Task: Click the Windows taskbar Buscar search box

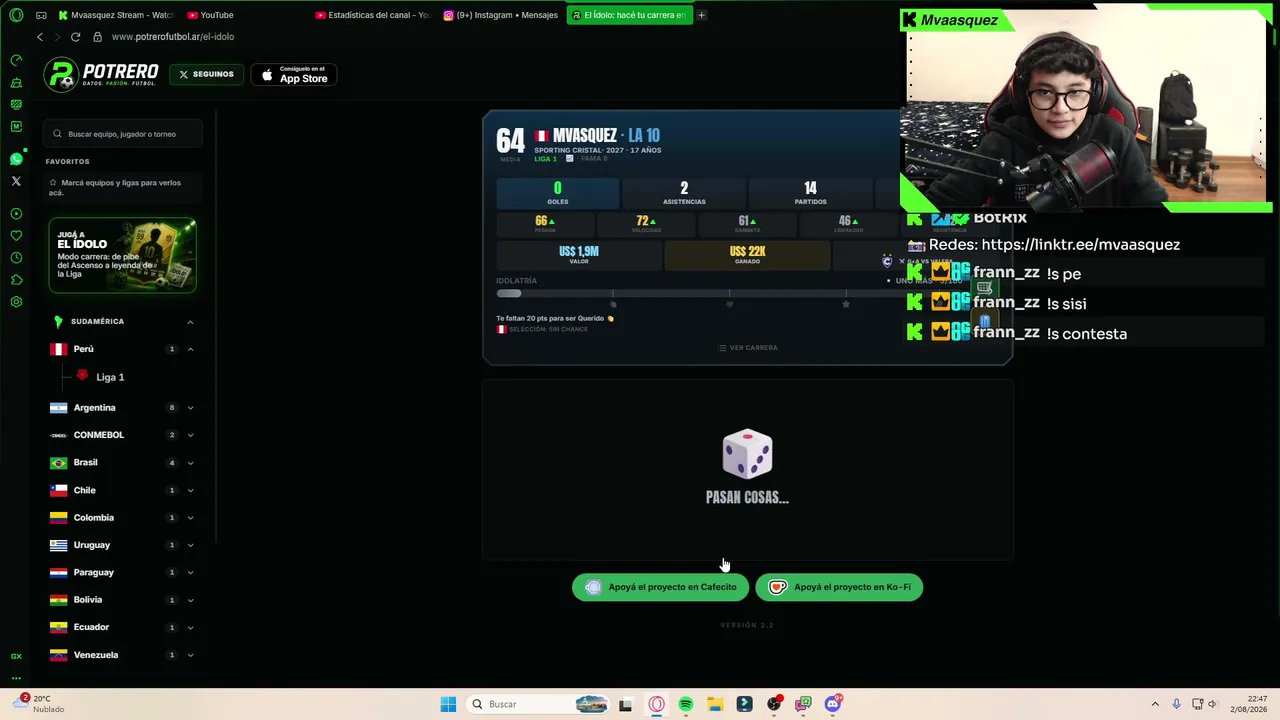Action: click(537, 704)
